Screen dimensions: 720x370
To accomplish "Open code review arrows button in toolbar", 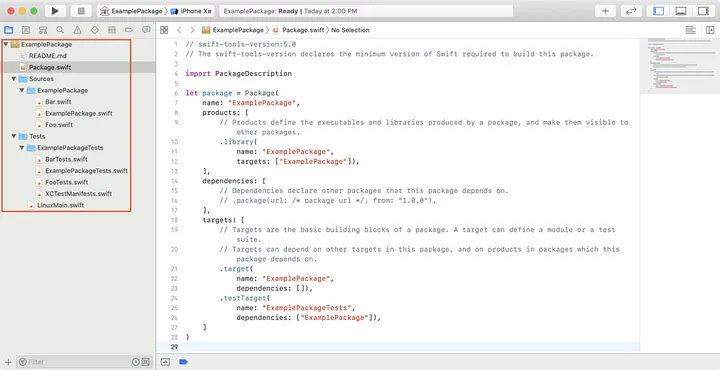I will pyautogui.click(x=631, y=11).
